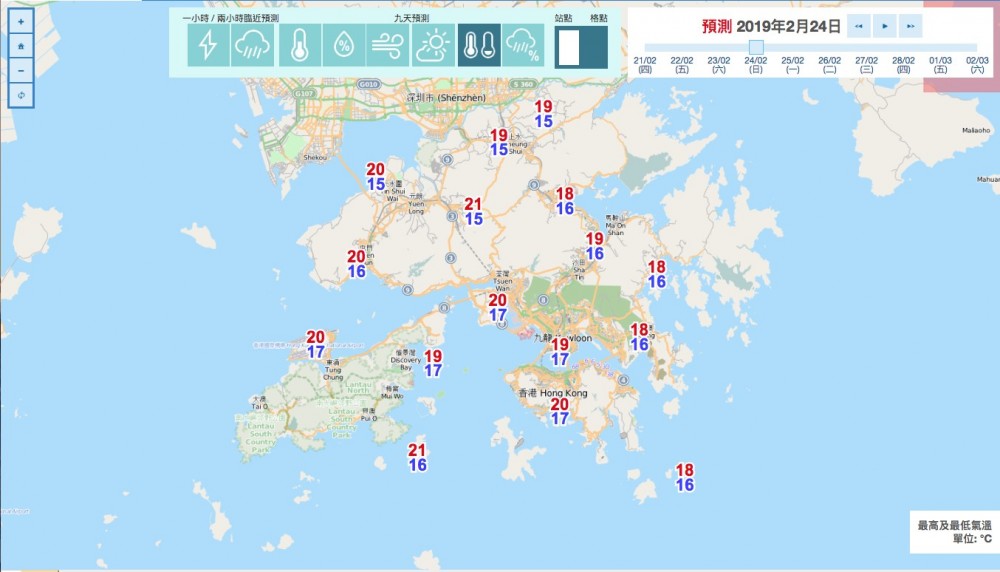Jump to 21/02 (四) on timeline

645,64
